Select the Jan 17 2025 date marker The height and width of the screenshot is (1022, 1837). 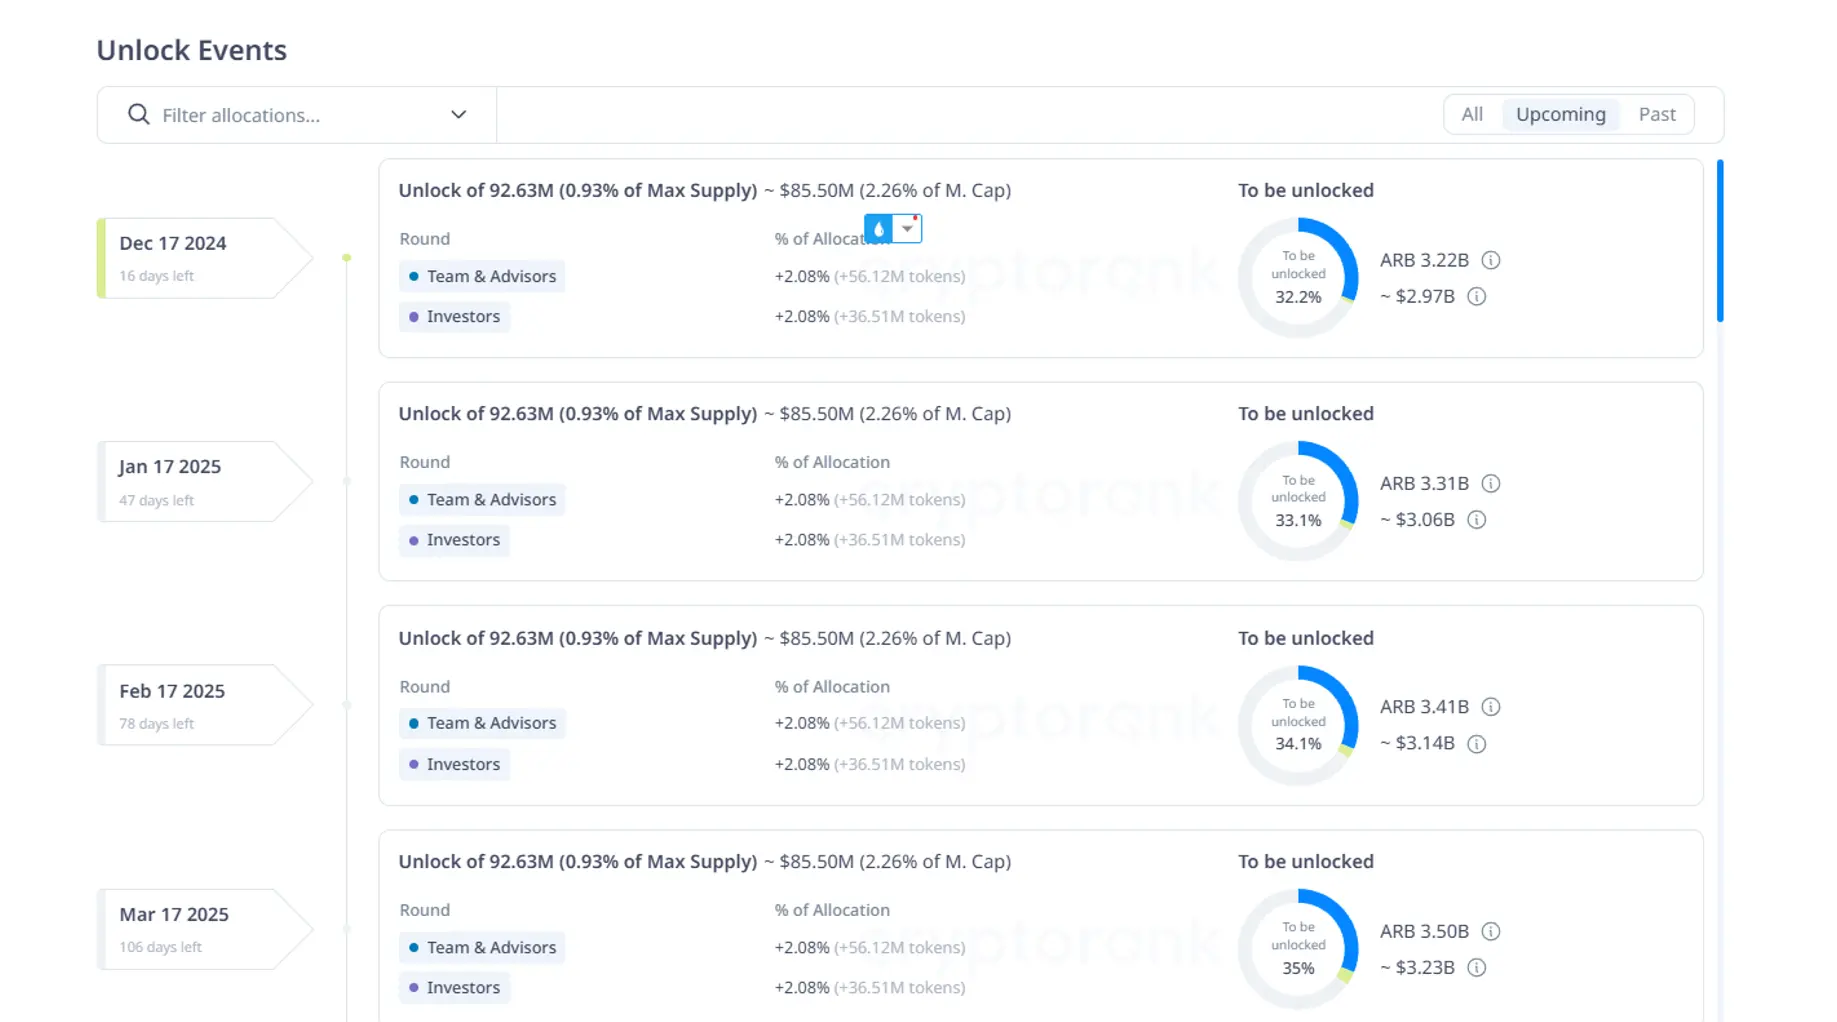(204, 481)
